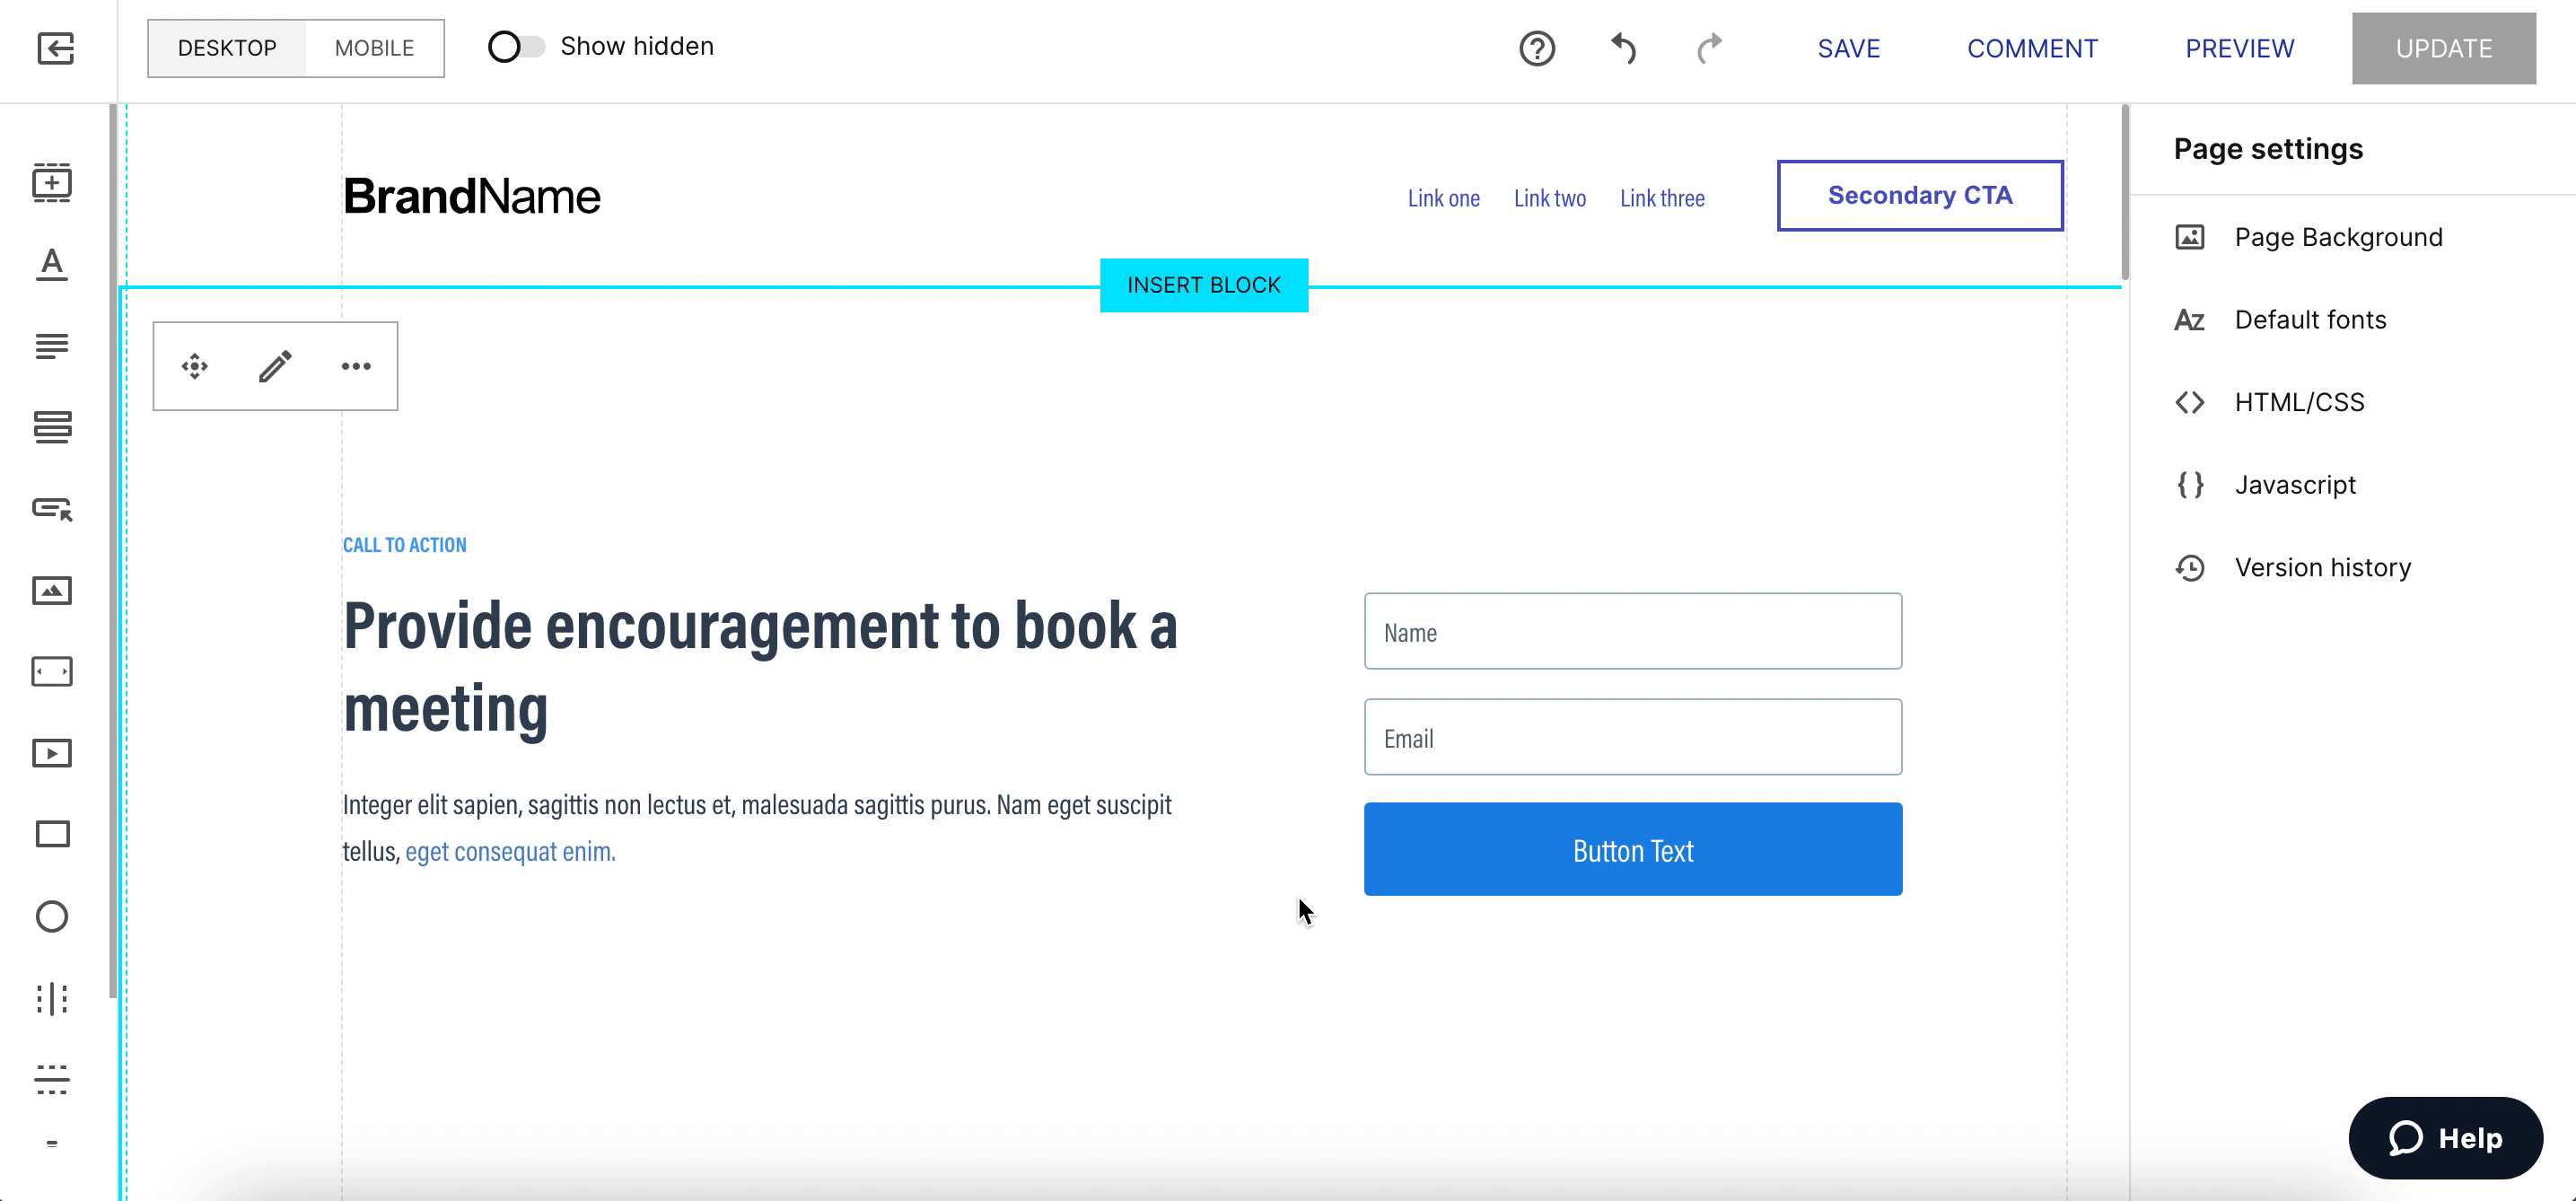The height and width of the screenshot is (1201, 2576).
Task: Click the pencil edit block icon
Action: [x=275, y=366]
